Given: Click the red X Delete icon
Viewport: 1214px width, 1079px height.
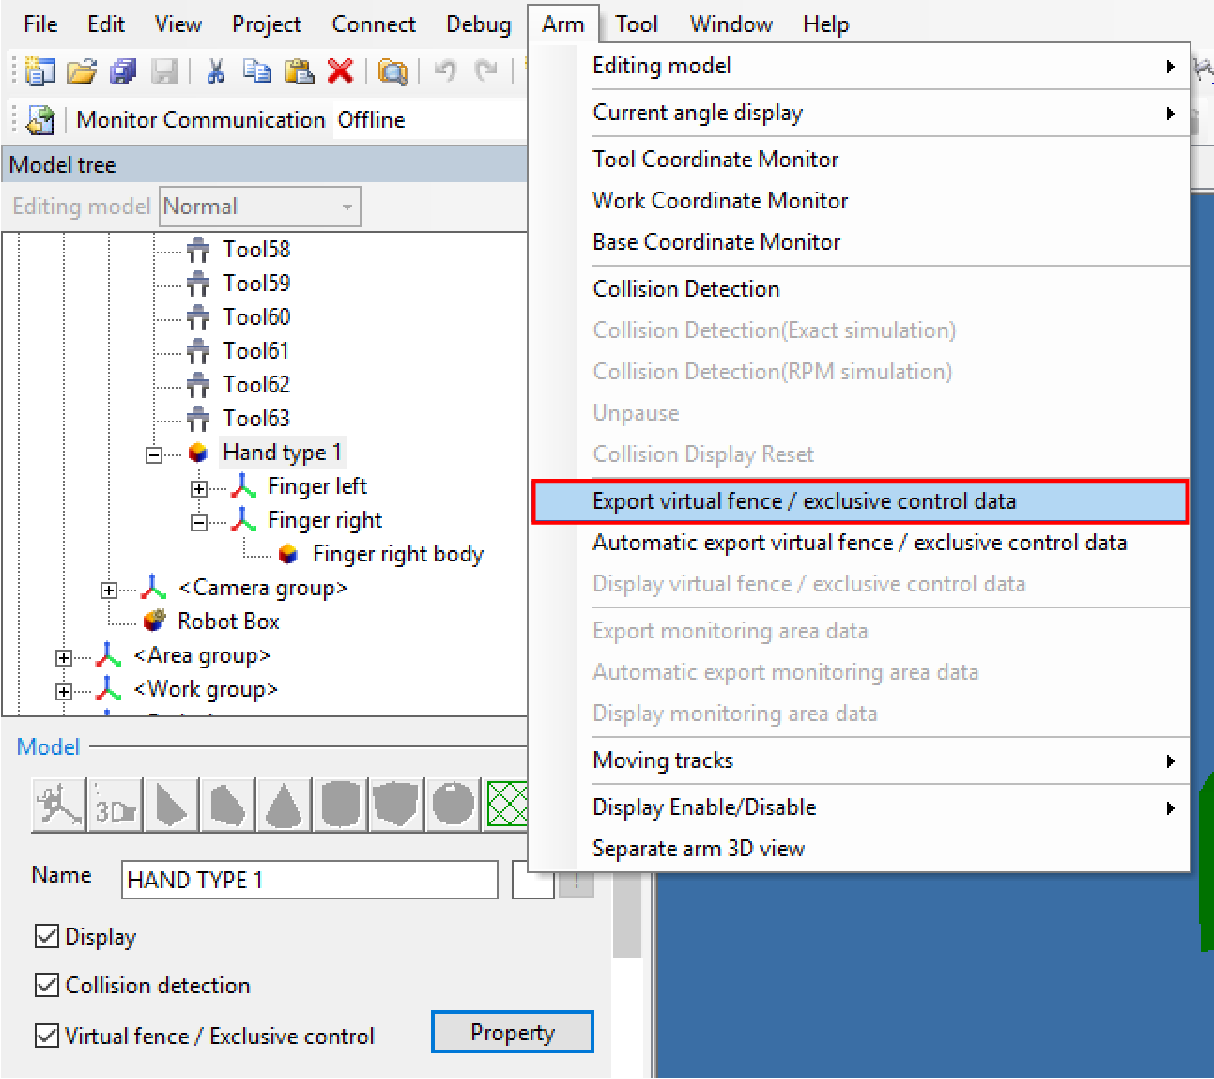Looking at the screenshot, I should click(340, 71).
